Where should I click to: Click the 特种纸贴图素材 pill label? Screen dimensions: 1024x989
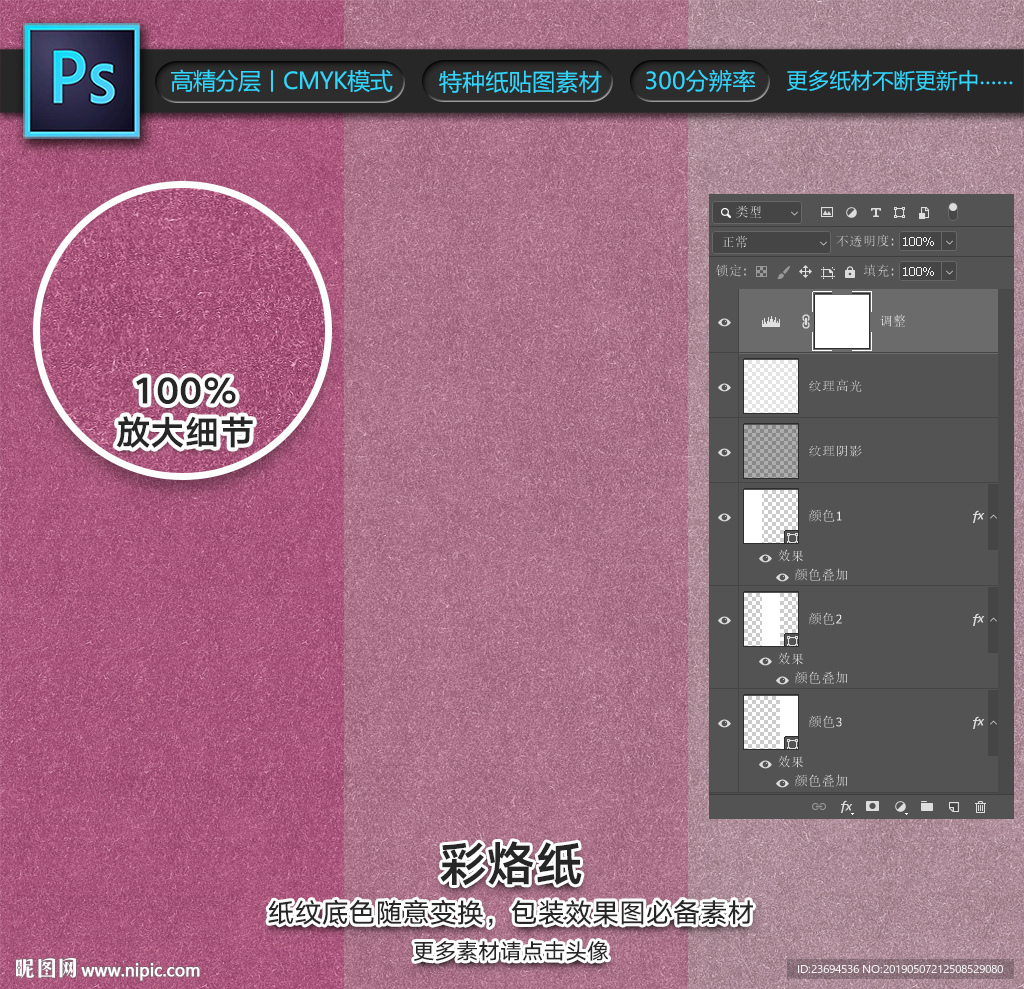point(519,82)
